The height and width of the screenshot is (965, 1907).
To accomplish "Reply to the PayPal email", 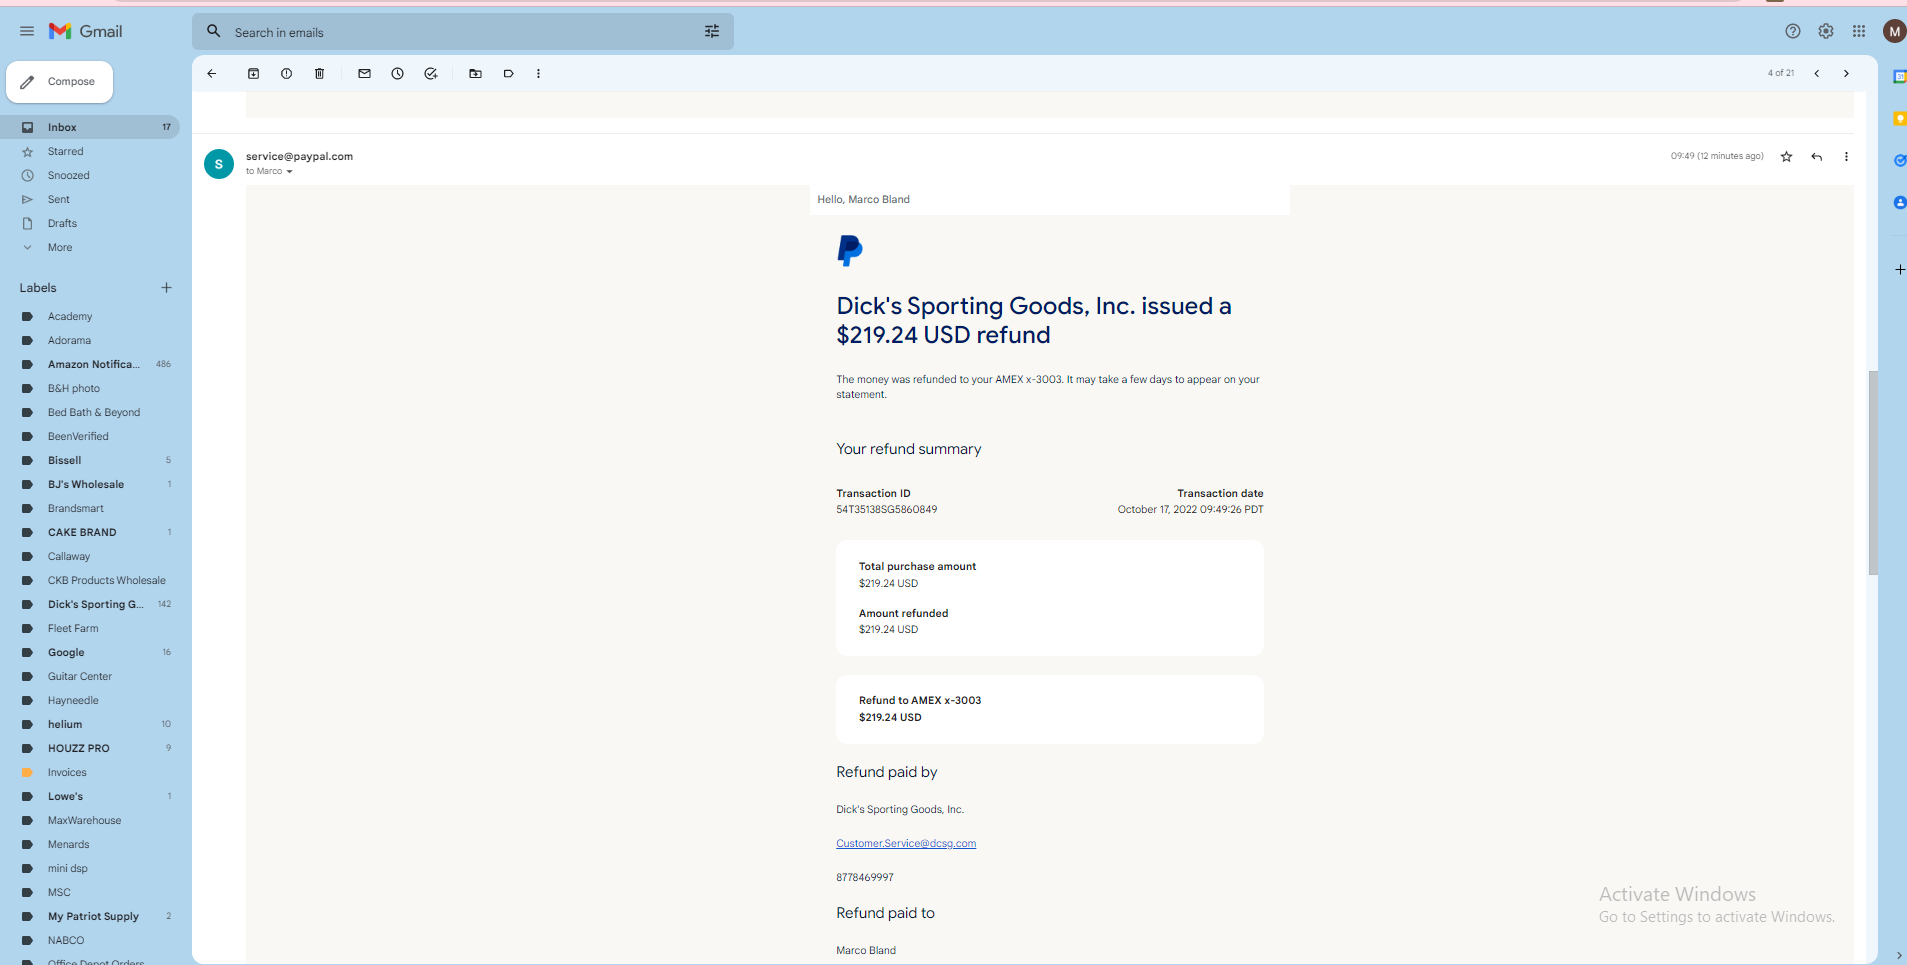I will [1817, 156].
